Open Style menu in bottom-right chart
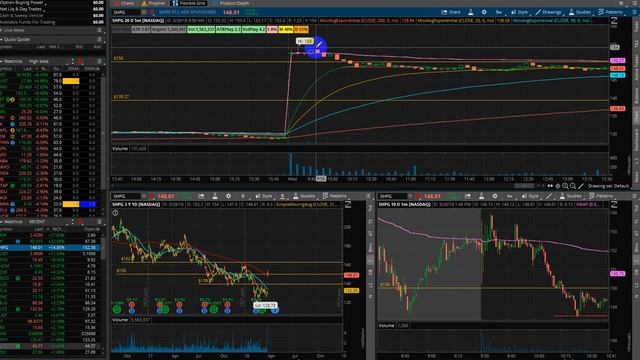The width and height of the screenshot is (640, 360). click(530, 196)
